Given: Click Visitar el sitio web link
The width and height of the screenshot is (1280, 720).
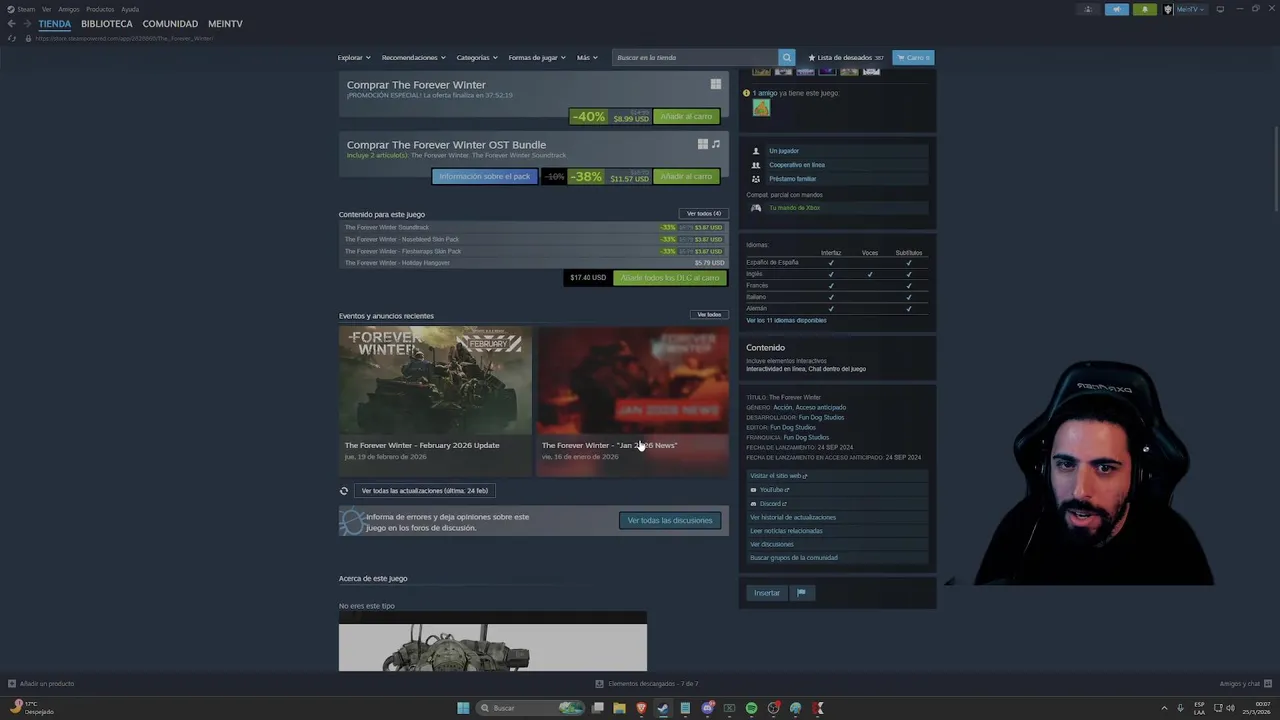Looking at the screenshot, I should click(x=779, y=476).
